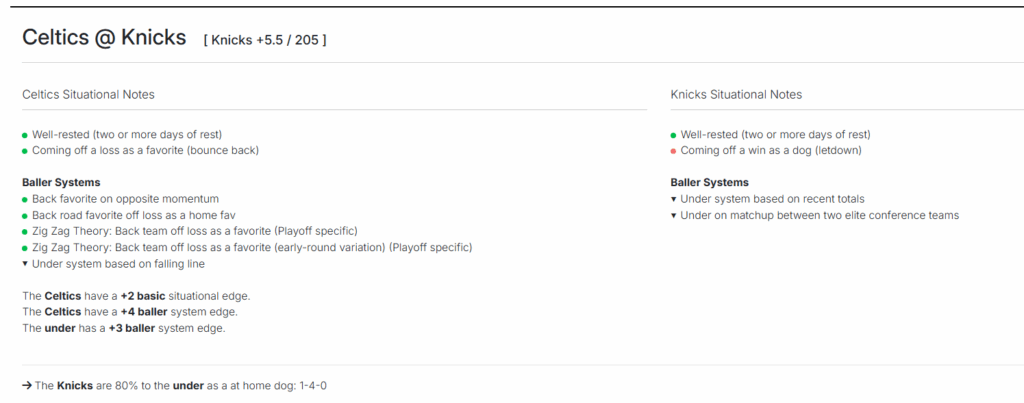Expand Under on matchup between two elite teams

coord(673,216)
